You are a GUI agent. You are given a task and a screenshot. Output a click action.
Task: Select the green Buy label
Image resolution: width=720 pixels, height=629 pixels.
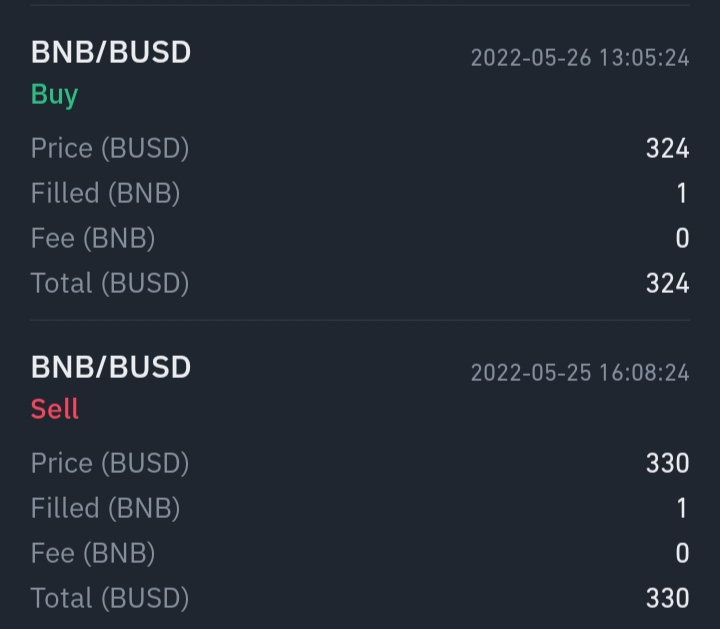(x=54, y=95)
